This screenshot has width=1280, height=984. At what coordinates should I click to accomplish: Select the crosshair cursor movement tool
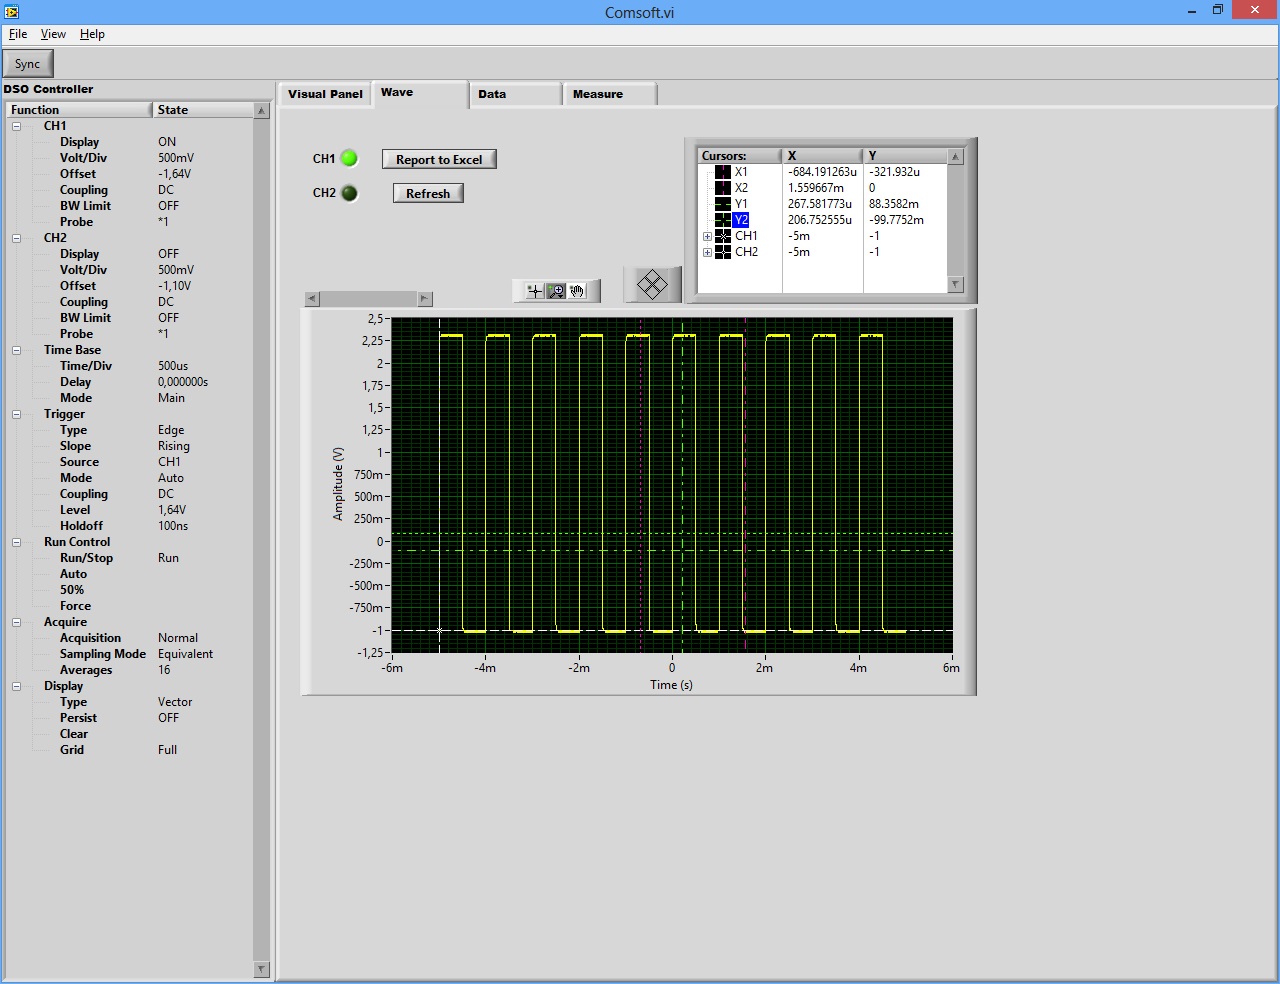tap(535, 291)
